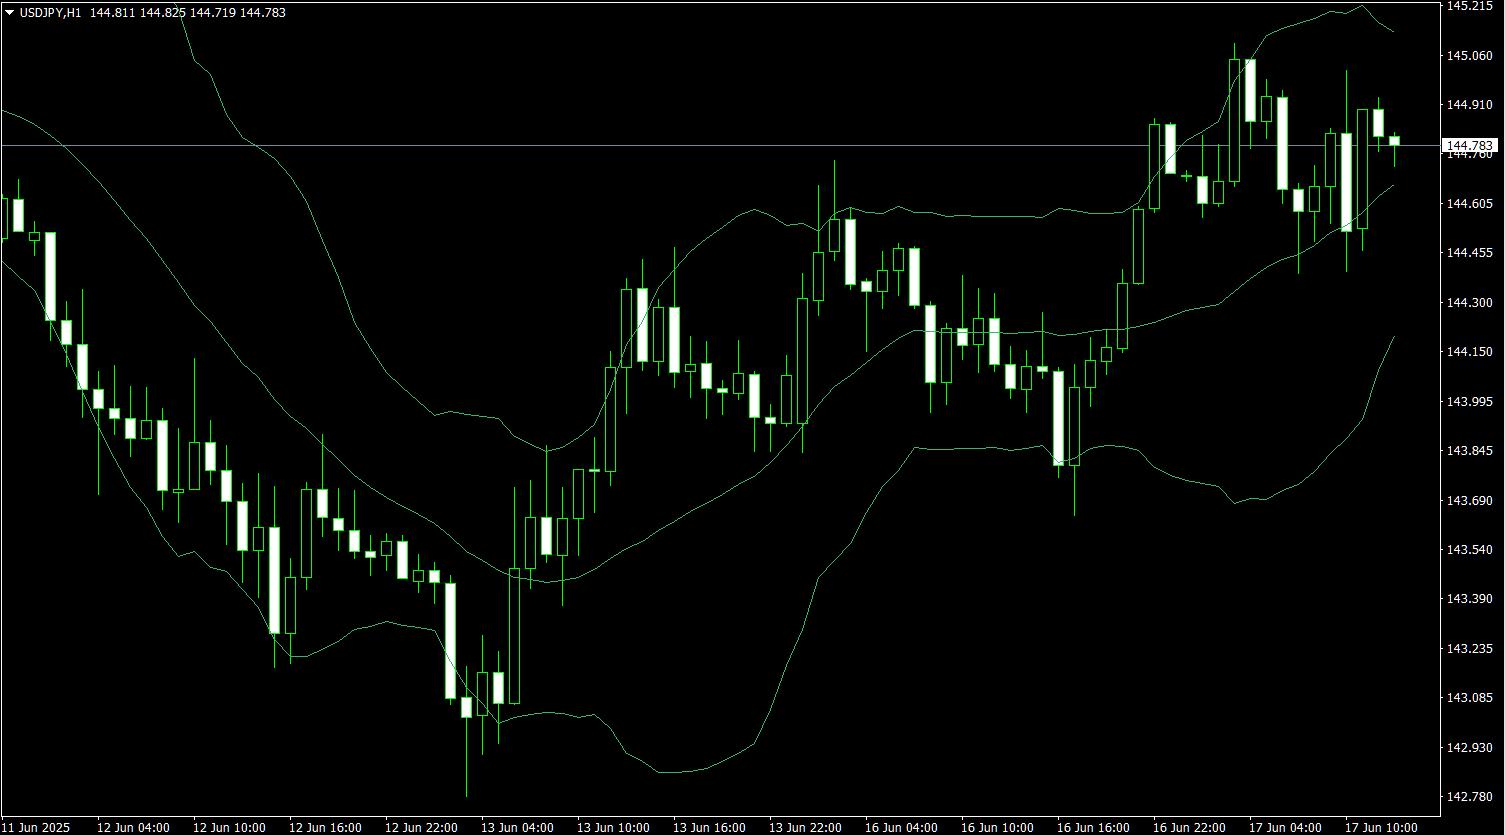The image size is (1505, 835).
Task: Click the low value 144.719 in header
Action: [x=212, y=13]
